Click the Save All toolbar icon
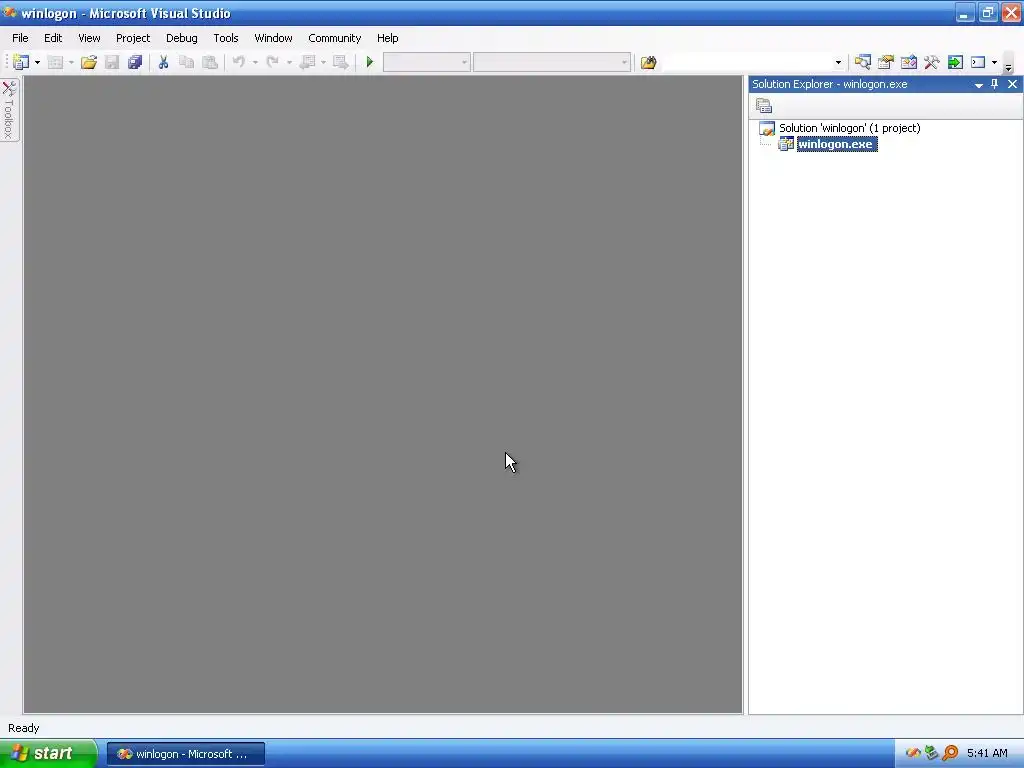This screenshot has height=768, width=1024. pyautogui.click(x=135, y=63)
